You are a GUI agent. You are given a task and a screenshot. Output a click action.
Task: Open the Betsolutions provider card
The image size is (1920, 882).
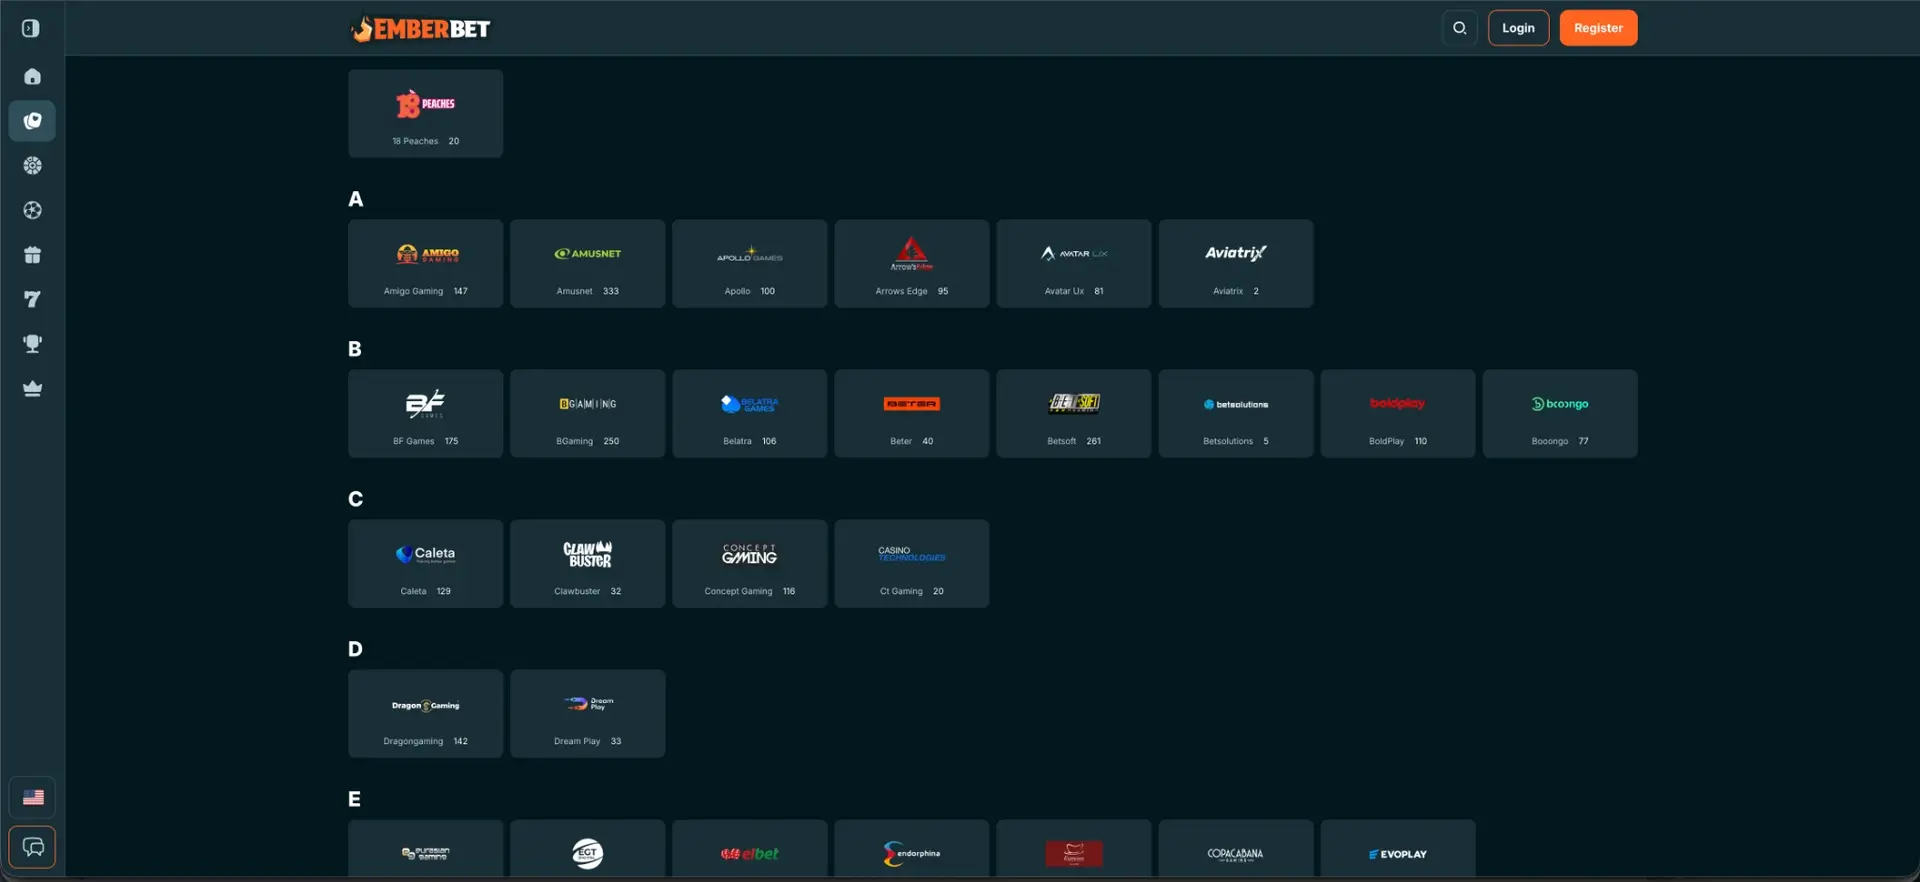tap(1235, 413)
